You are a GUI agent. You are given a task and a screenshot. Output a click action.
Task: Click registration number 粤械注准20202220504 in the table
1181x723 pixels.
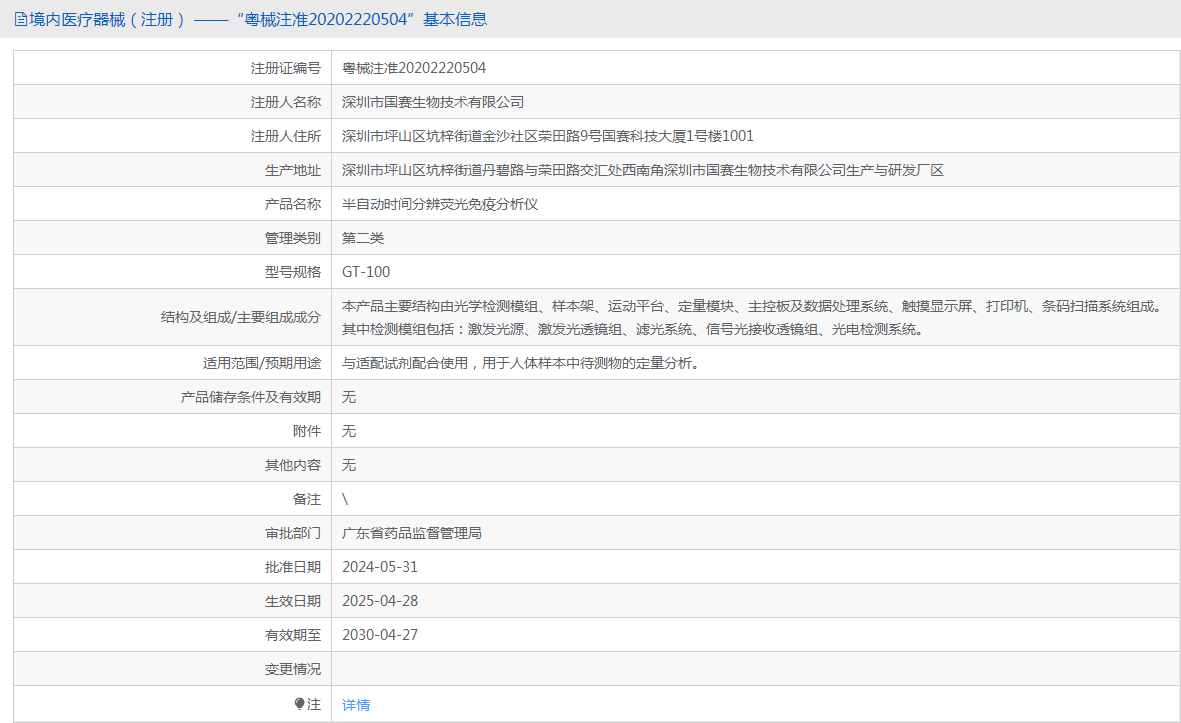click(414, 68)
